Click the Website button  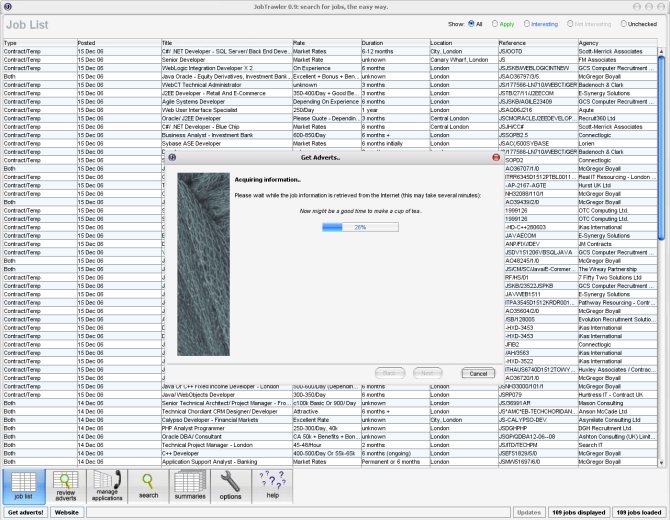pyautogui.click(x=67, y=512)
